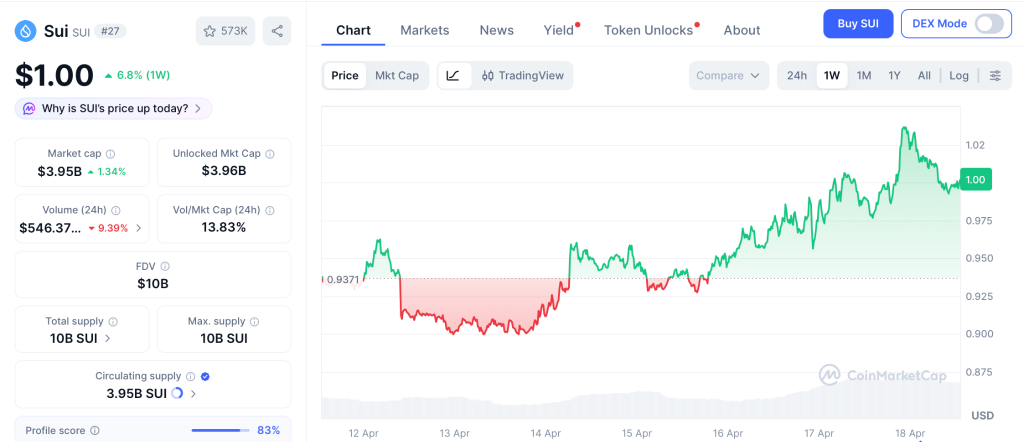
Task: Toggle the DEX Mode switch
Action: 988,23
